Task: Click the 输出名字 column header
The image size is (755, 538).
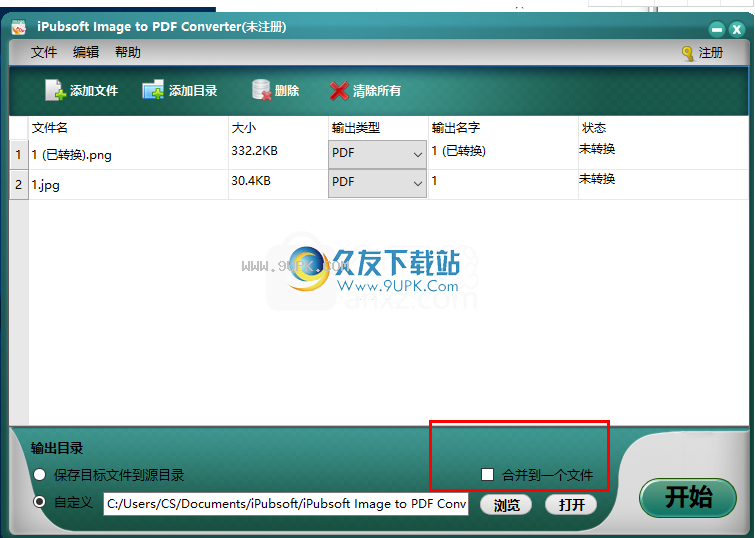Action: tap(456, 128)
